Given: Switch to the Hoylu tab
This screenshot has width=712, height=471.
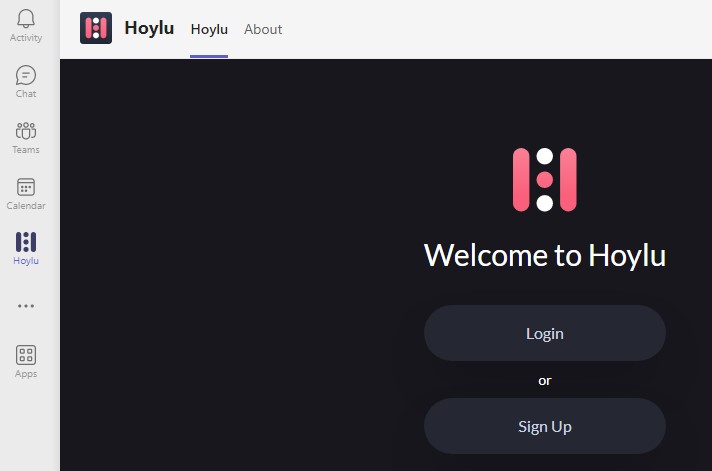Looking at the screenshot, I should click(209, 29).
